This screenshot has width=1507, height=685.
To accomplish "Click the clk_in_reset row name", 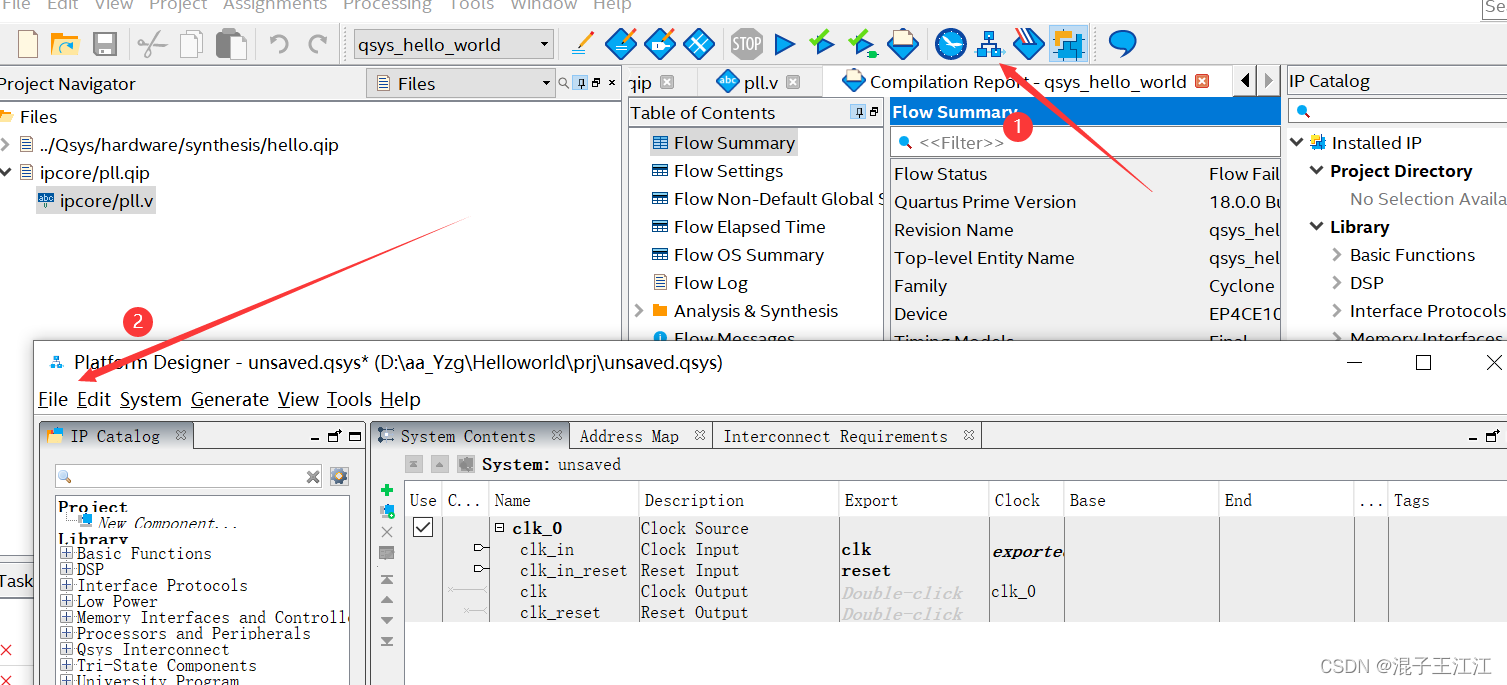I will pos(573,570).
